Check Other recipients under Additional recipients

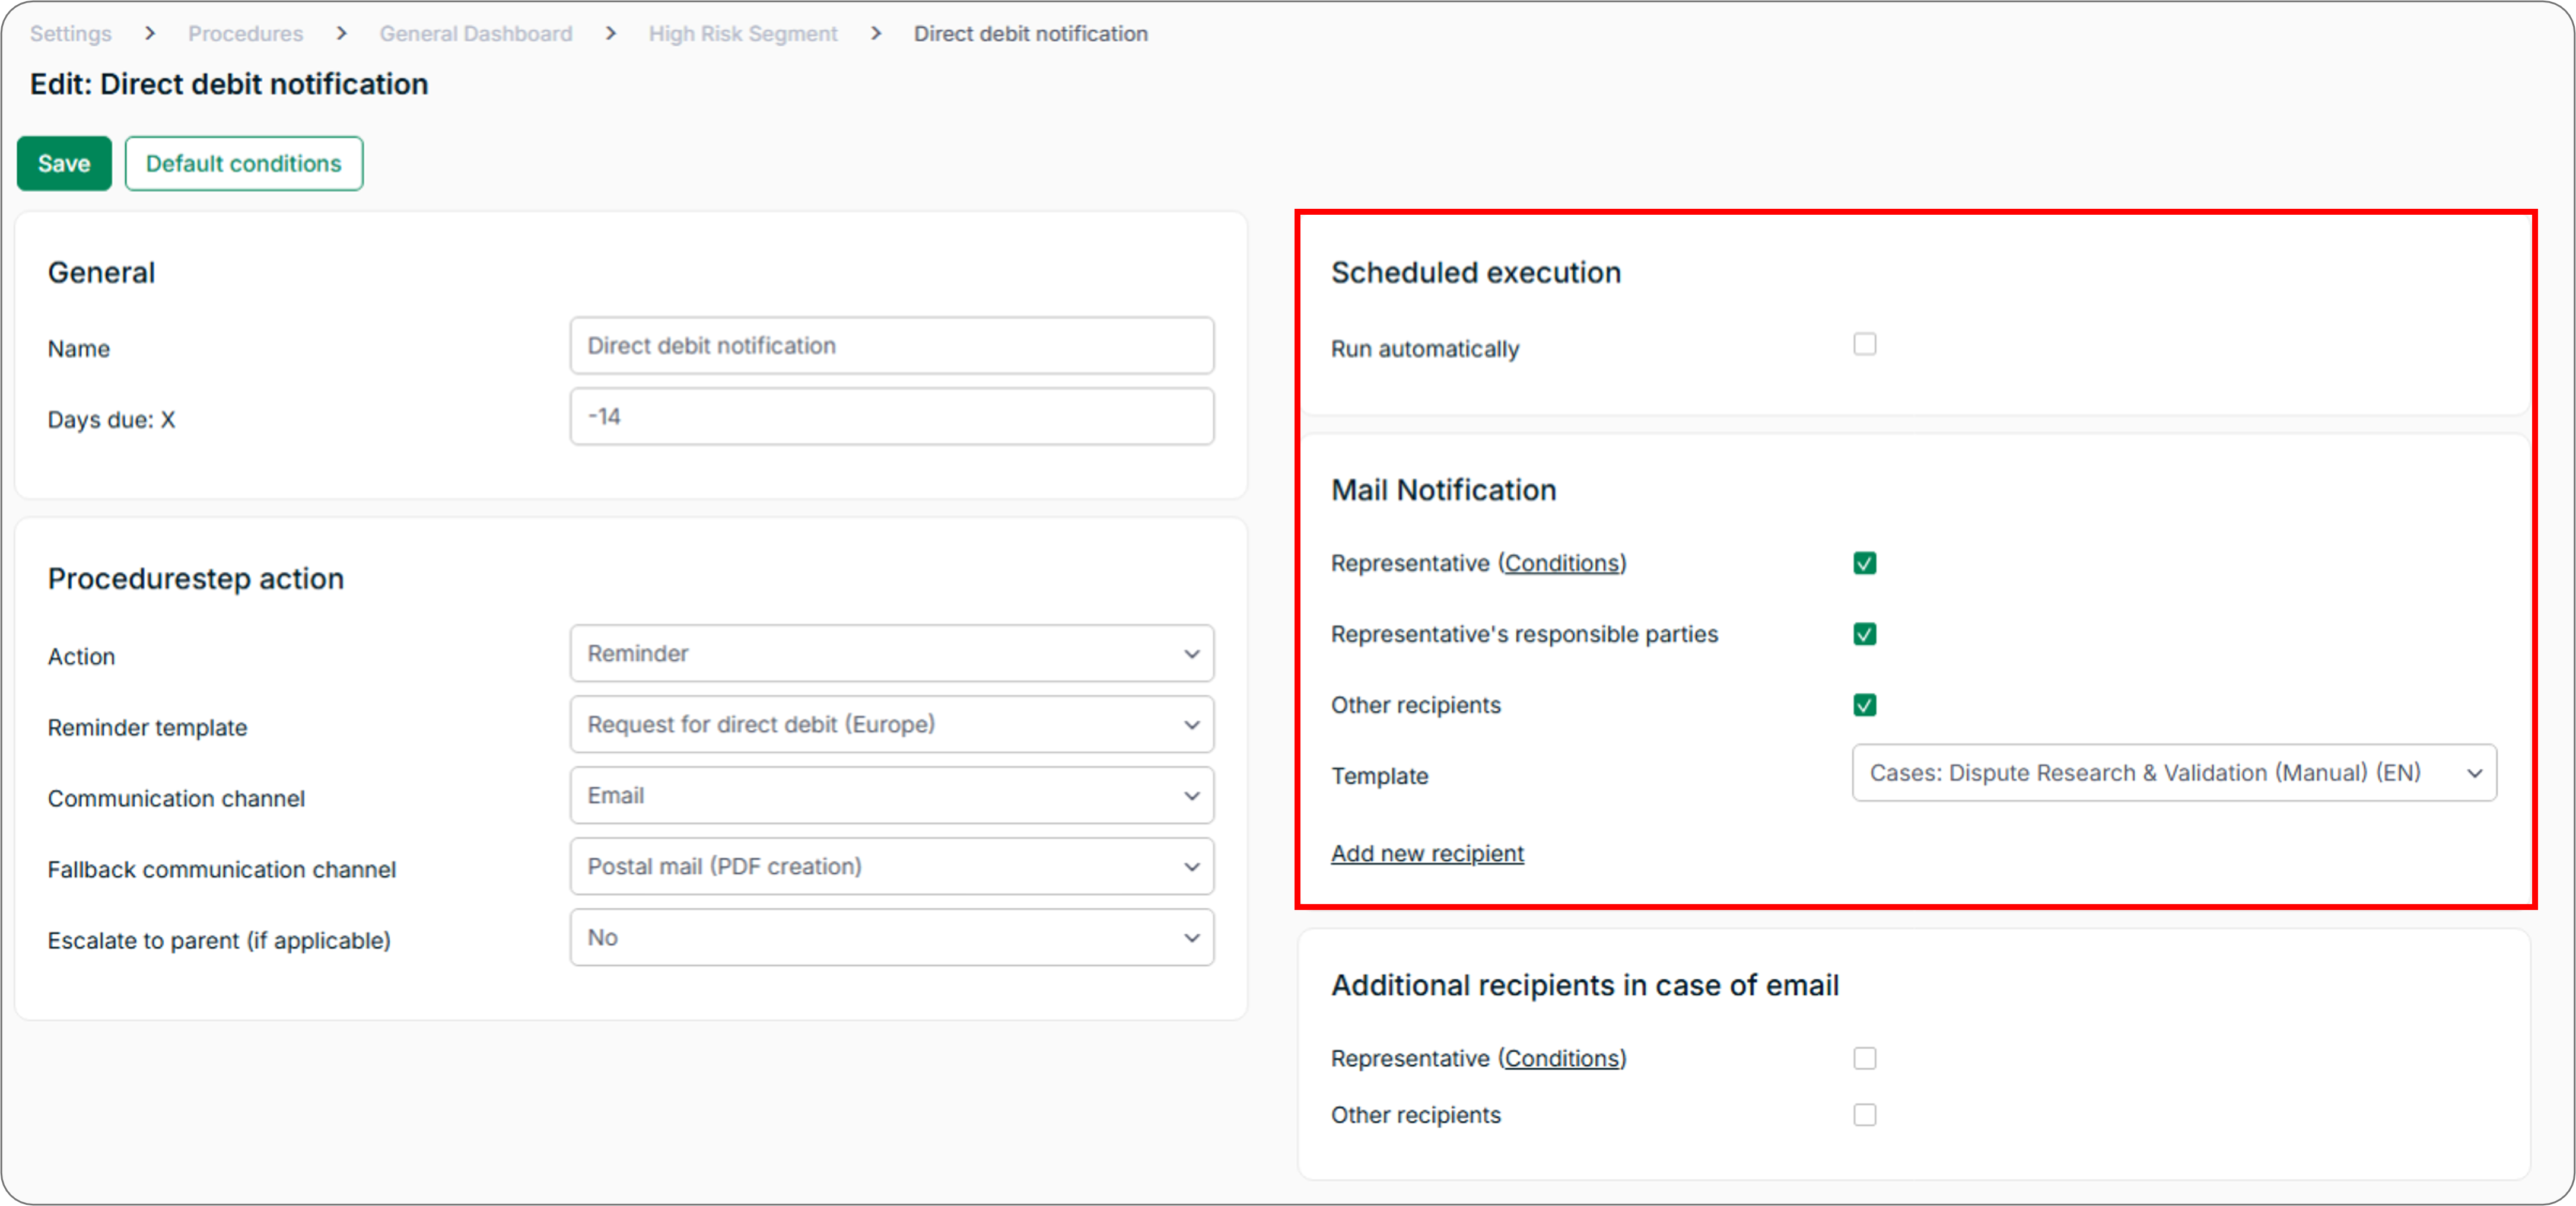tap(1864, 1115)
